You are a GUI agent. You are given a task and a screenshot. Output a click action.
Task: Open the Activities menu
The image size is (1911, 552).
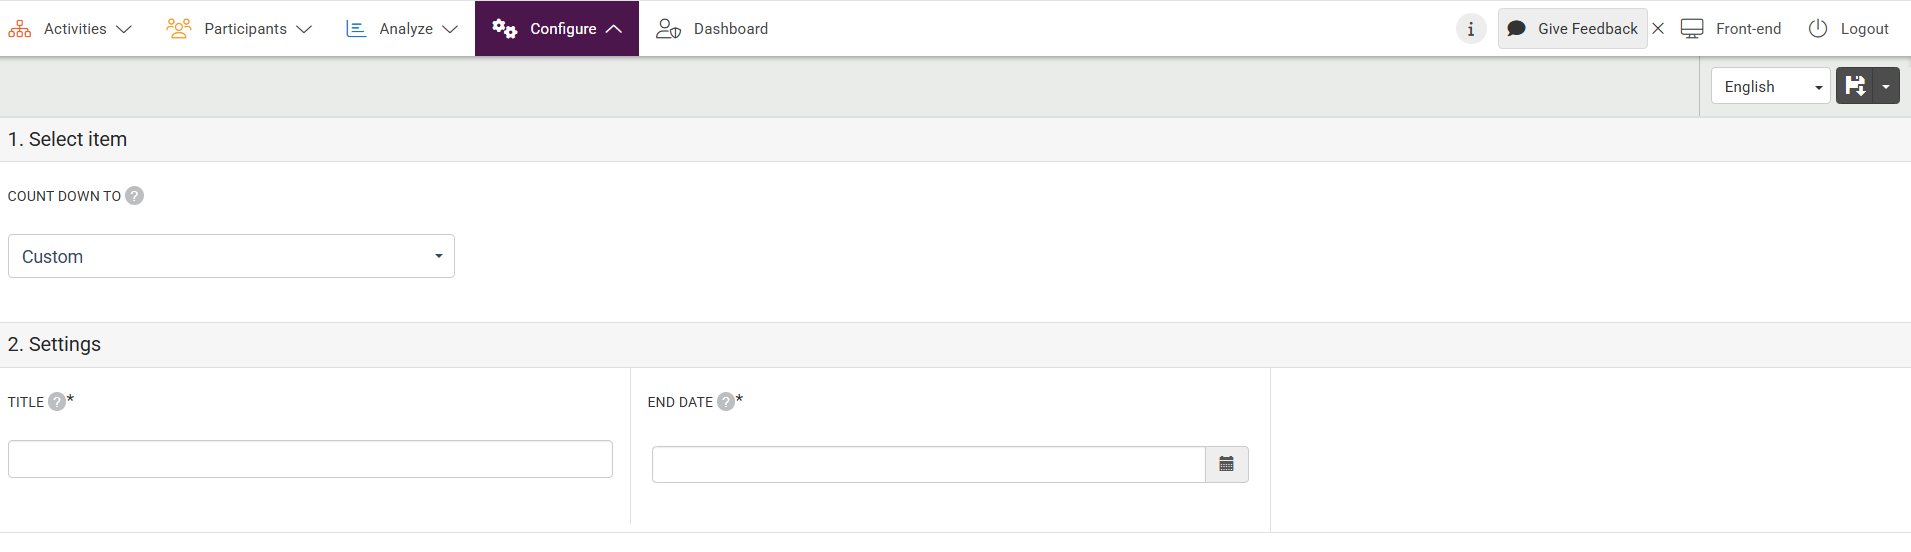pyautogui.click(x=70, y=29)
